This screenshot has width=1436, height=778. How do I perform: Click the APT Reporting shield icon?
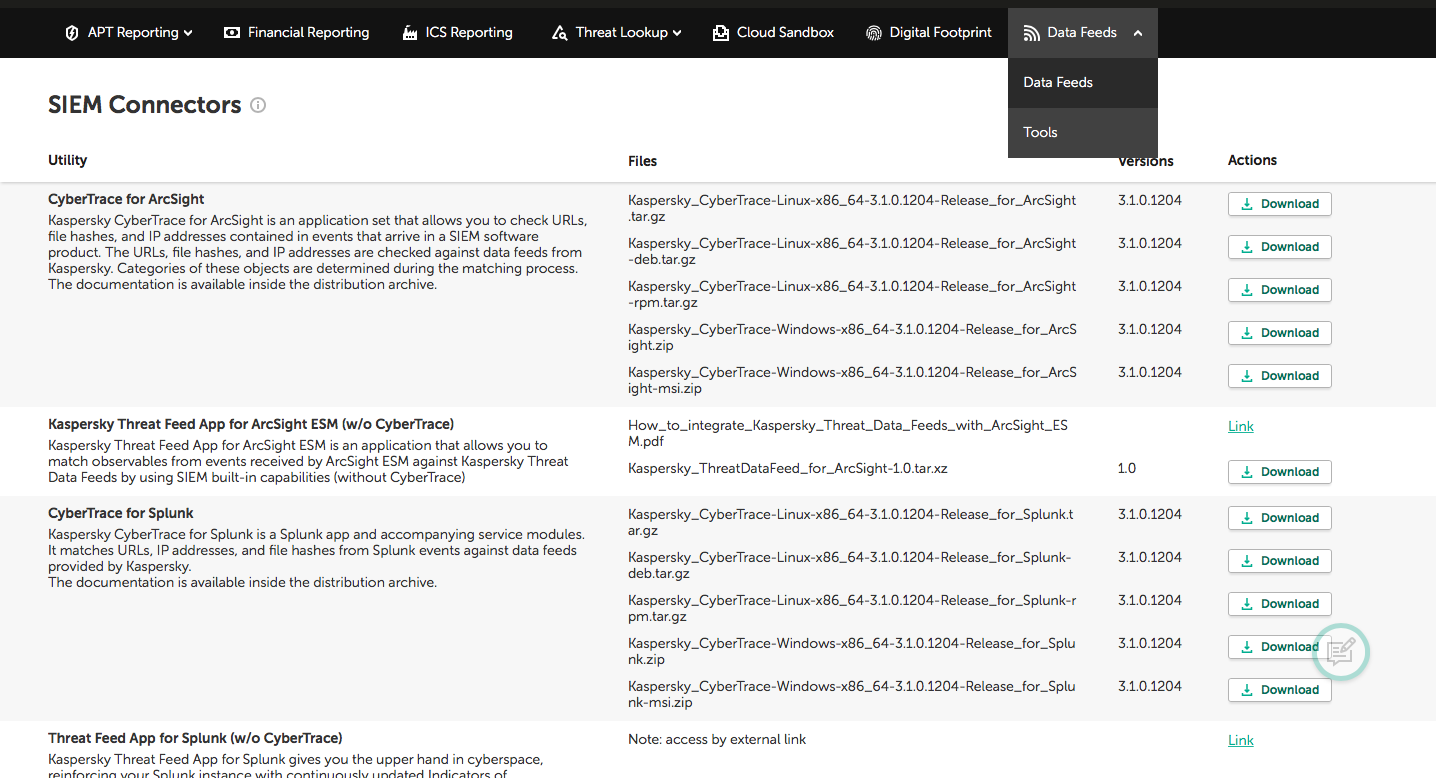coord(72,33)
